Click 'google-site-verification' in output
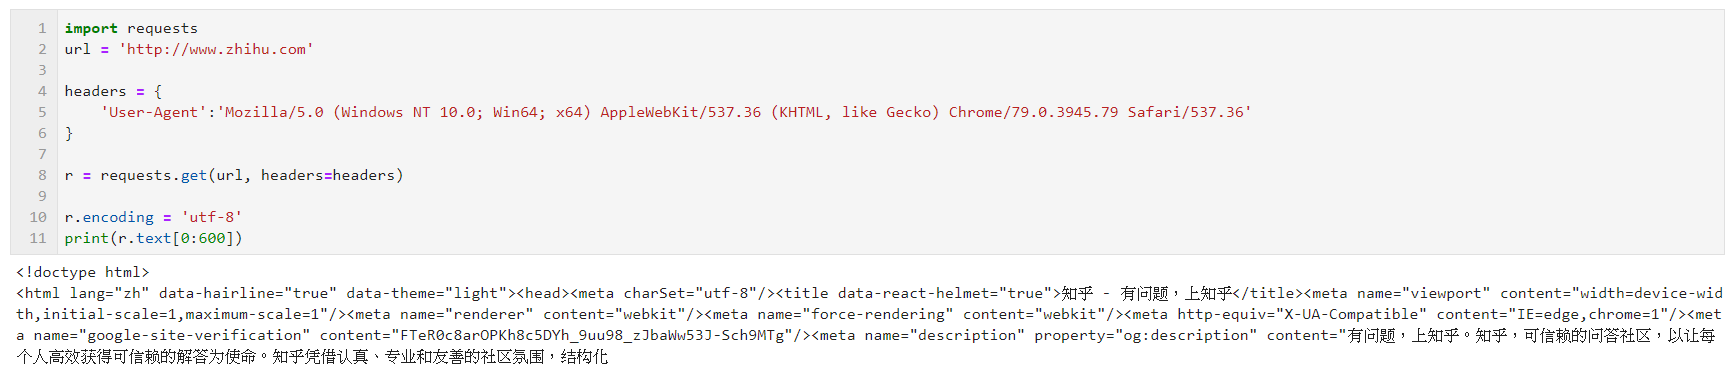Screen dimensions: 1733x373 coord(195,335)
